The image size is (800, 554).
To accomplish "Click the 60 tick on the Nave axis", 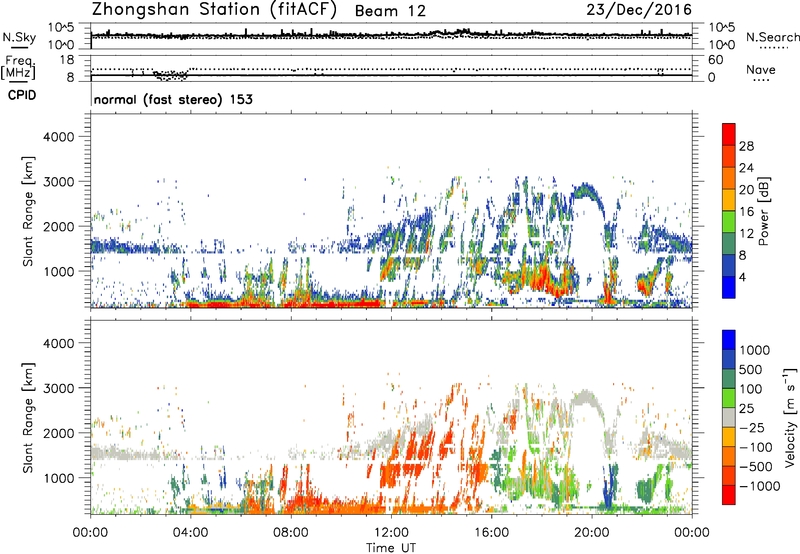I will (715, 60).
